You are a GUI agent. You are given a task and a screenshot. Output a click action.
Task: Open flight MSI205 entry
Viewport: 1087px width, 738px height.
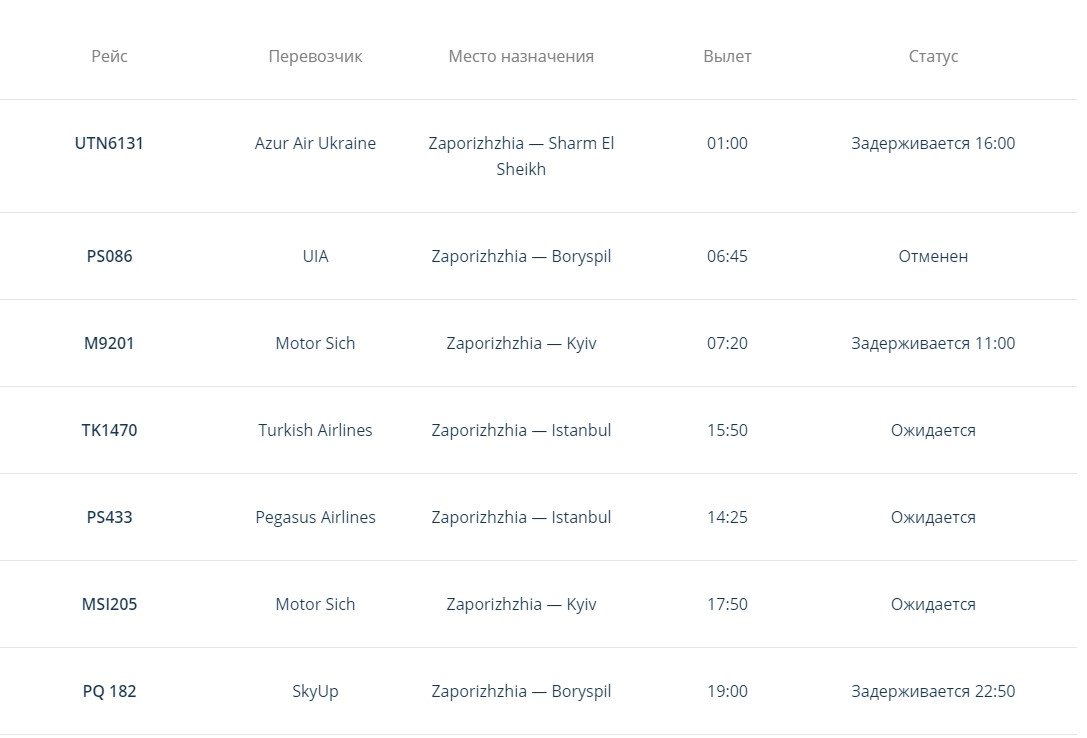(x=109, y=604)
